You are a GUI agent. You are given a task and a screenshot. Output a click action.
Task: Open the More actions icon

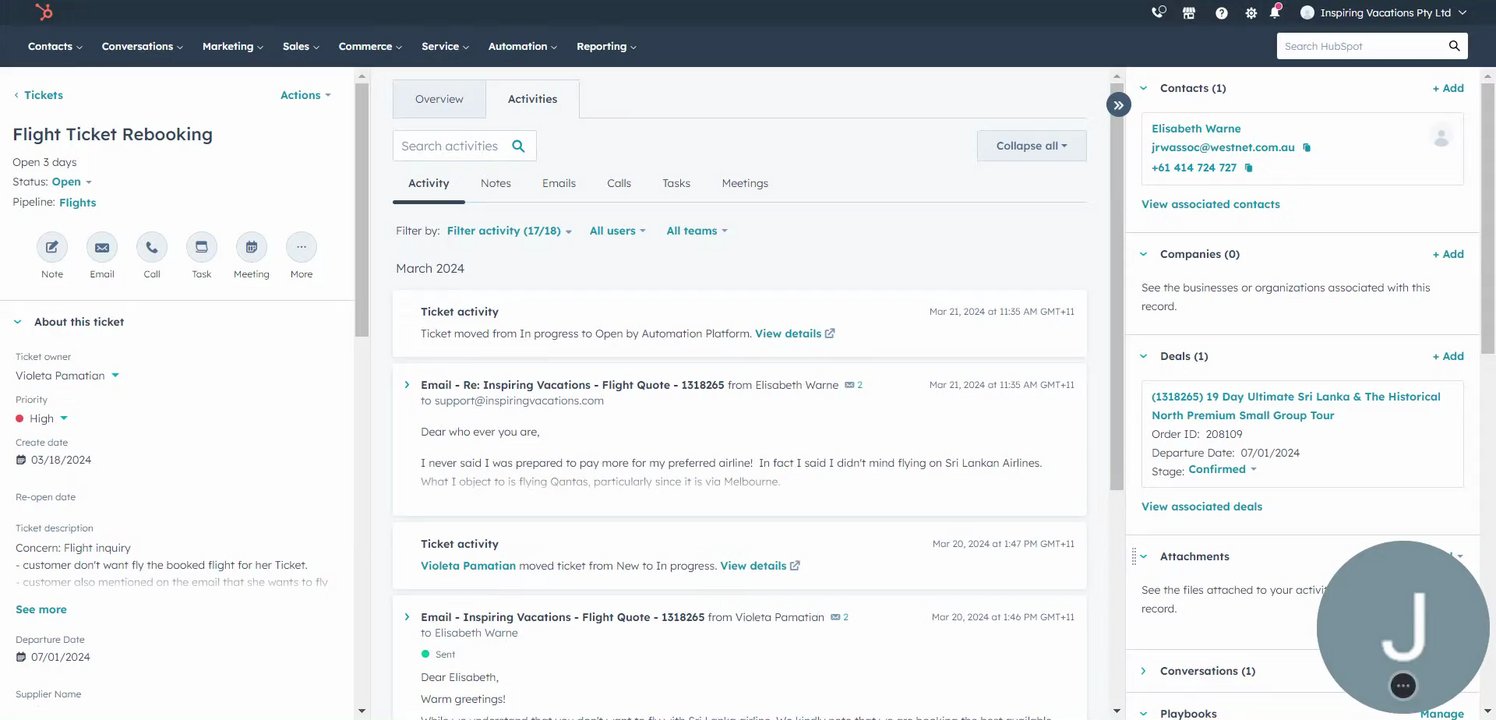(301, 247)
